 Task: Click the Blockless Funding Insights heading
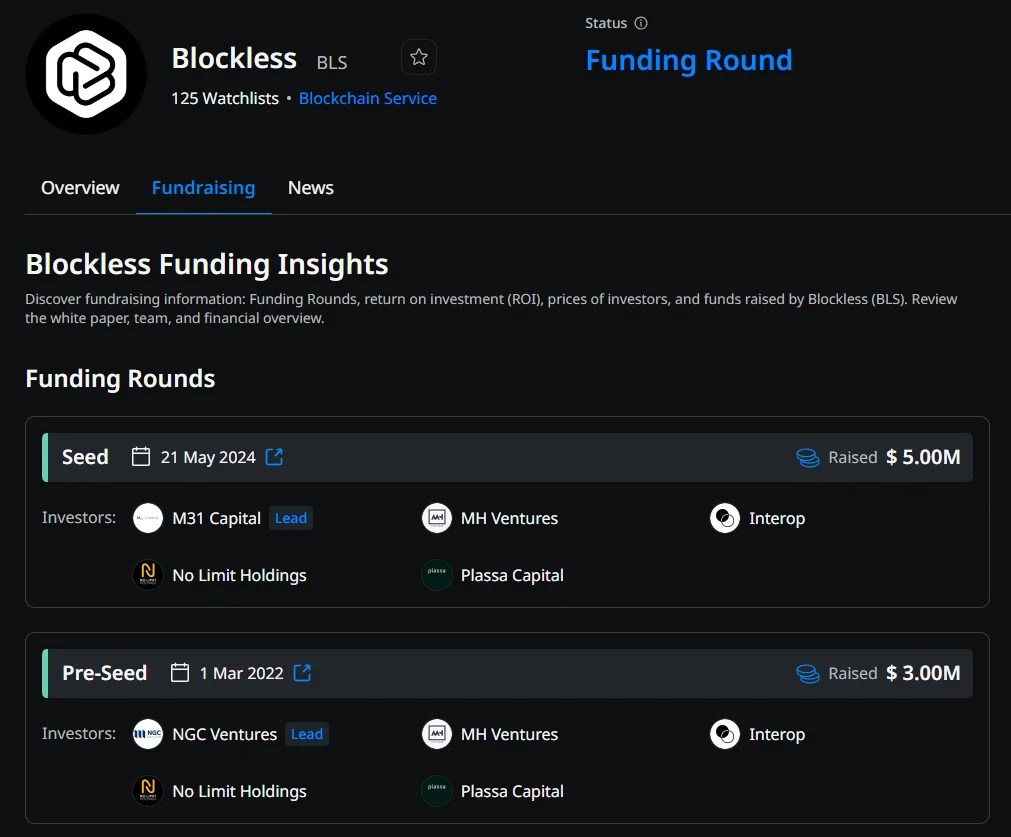coord(207,264)
